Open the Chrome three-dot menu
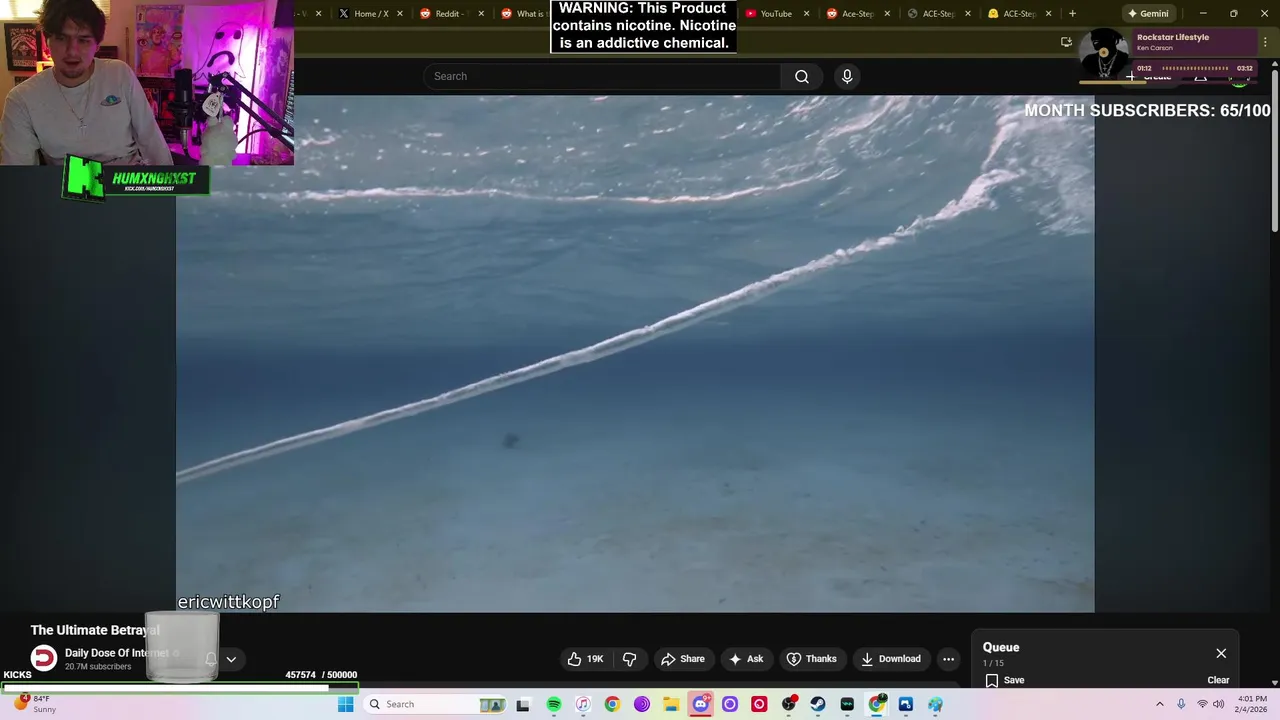 click(1265, 42)
